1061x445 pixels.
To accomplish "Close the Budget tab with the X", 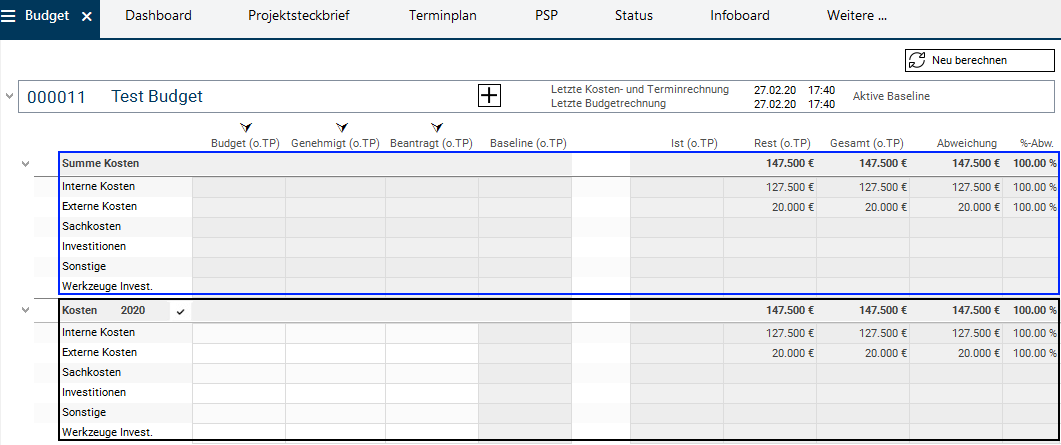I will (x=86, y=17).
